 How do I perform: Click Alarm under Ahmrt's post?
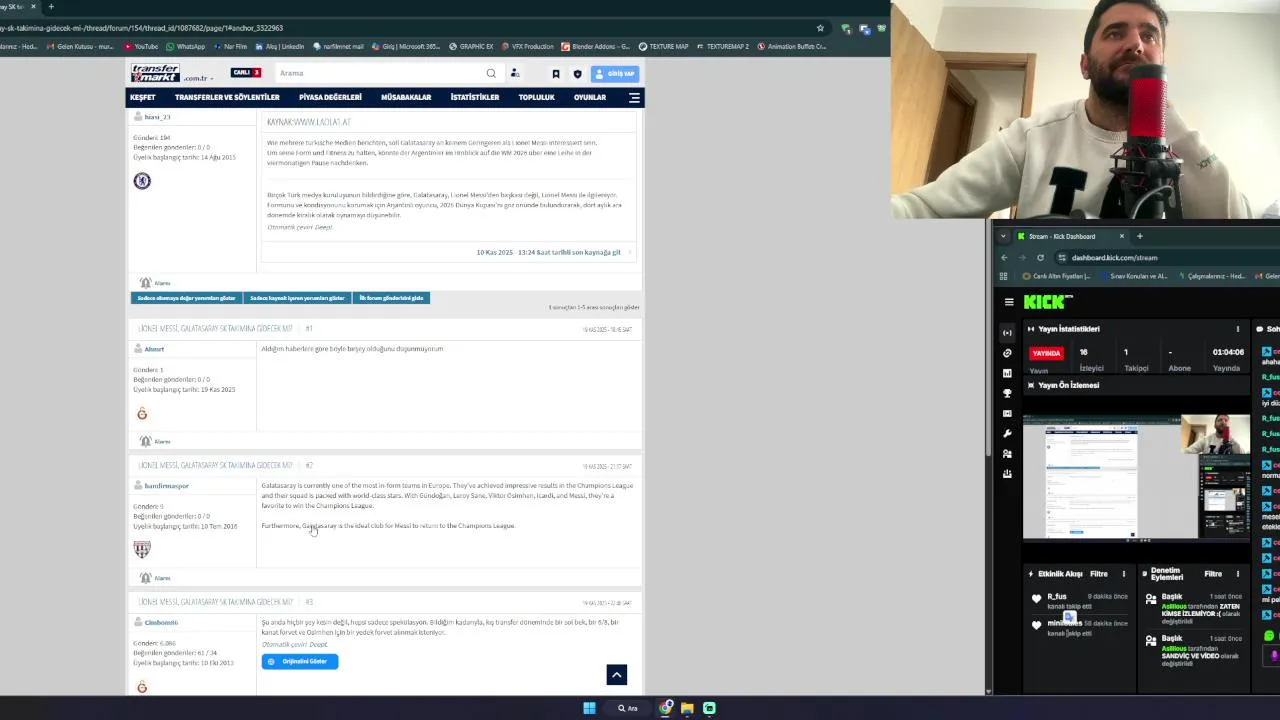click(x=155, y=441)
